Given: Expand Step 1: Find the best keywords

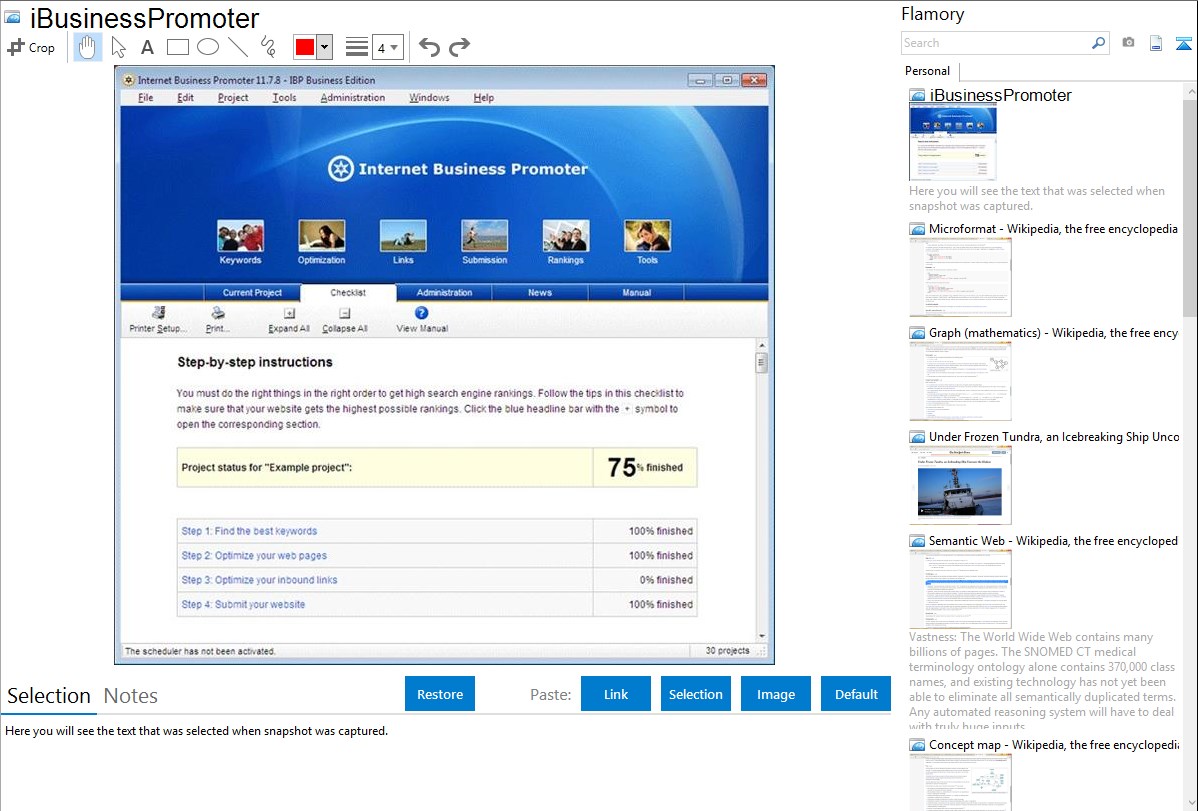Looking at the screenshot, I should click(249, 531).
